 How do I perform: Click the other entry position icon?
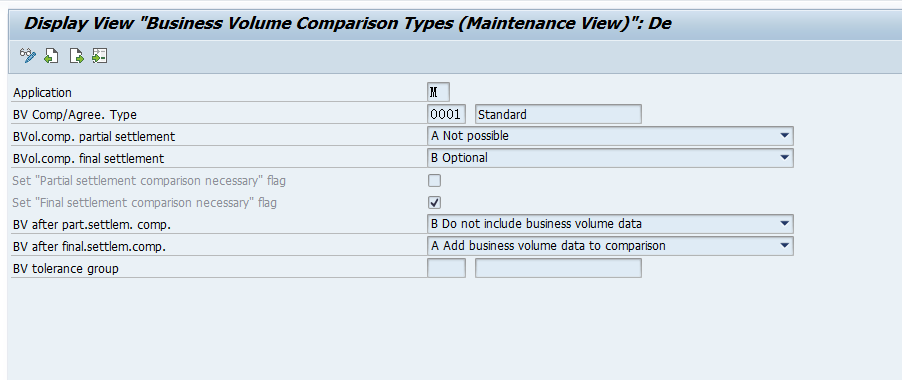[x=100, y=56]
